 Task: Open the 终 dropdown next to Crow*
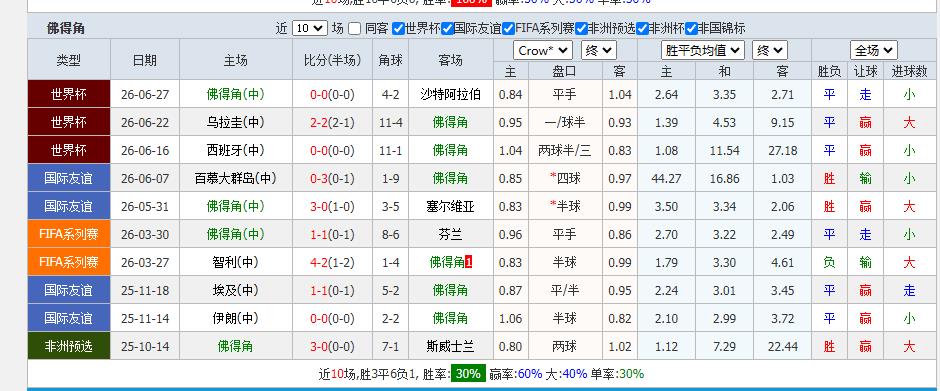point(598,50)
